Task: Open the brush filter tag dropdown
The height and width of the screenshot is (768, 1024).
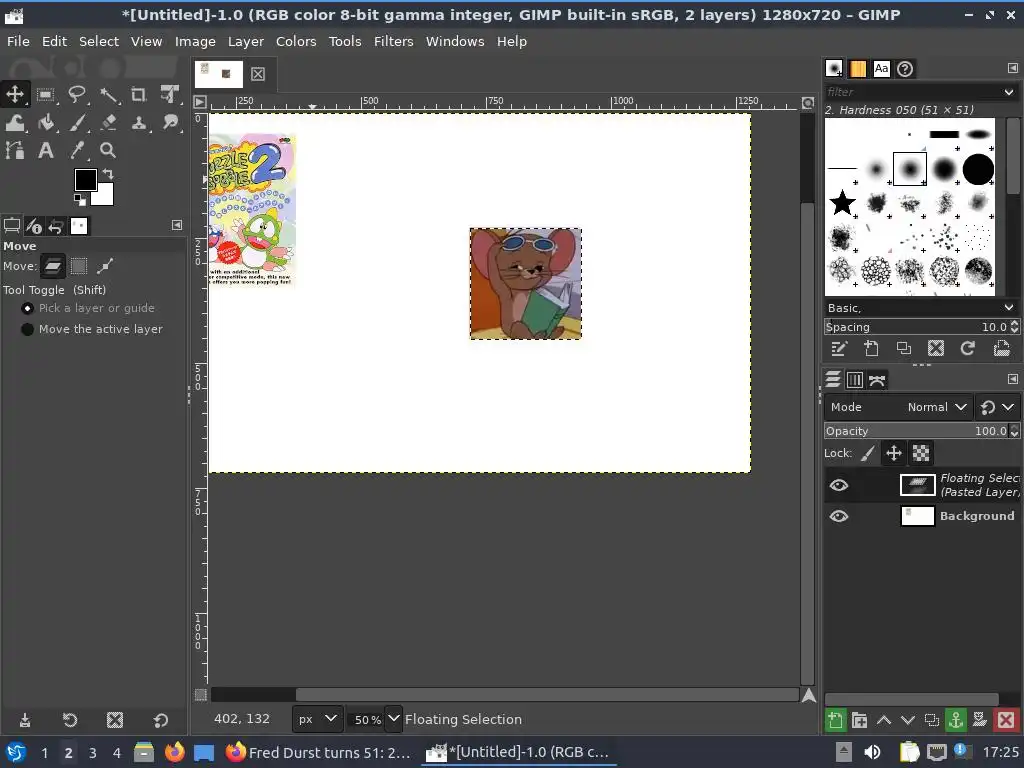Action: pyautogui.click(x=1008, y=92)
